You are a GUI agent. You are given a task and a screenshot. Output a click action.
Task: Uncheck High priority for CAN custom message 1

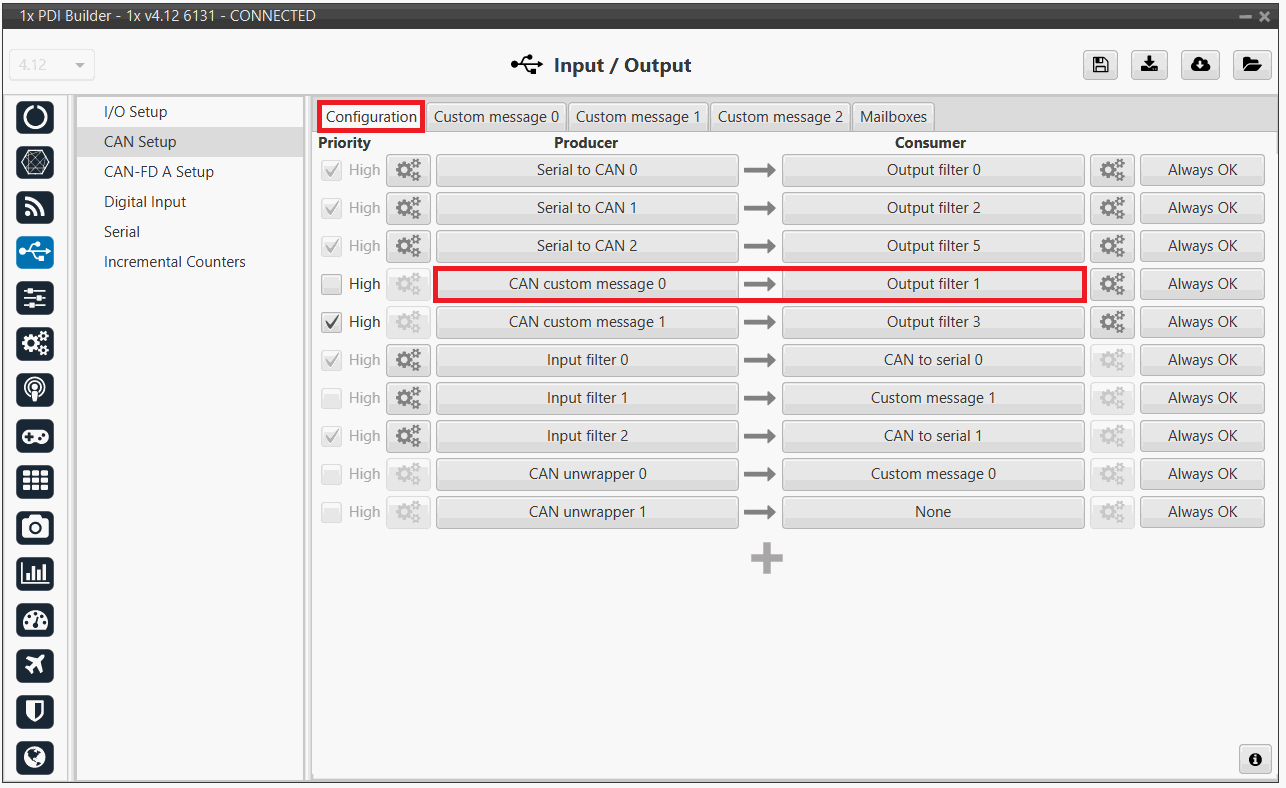331,322
